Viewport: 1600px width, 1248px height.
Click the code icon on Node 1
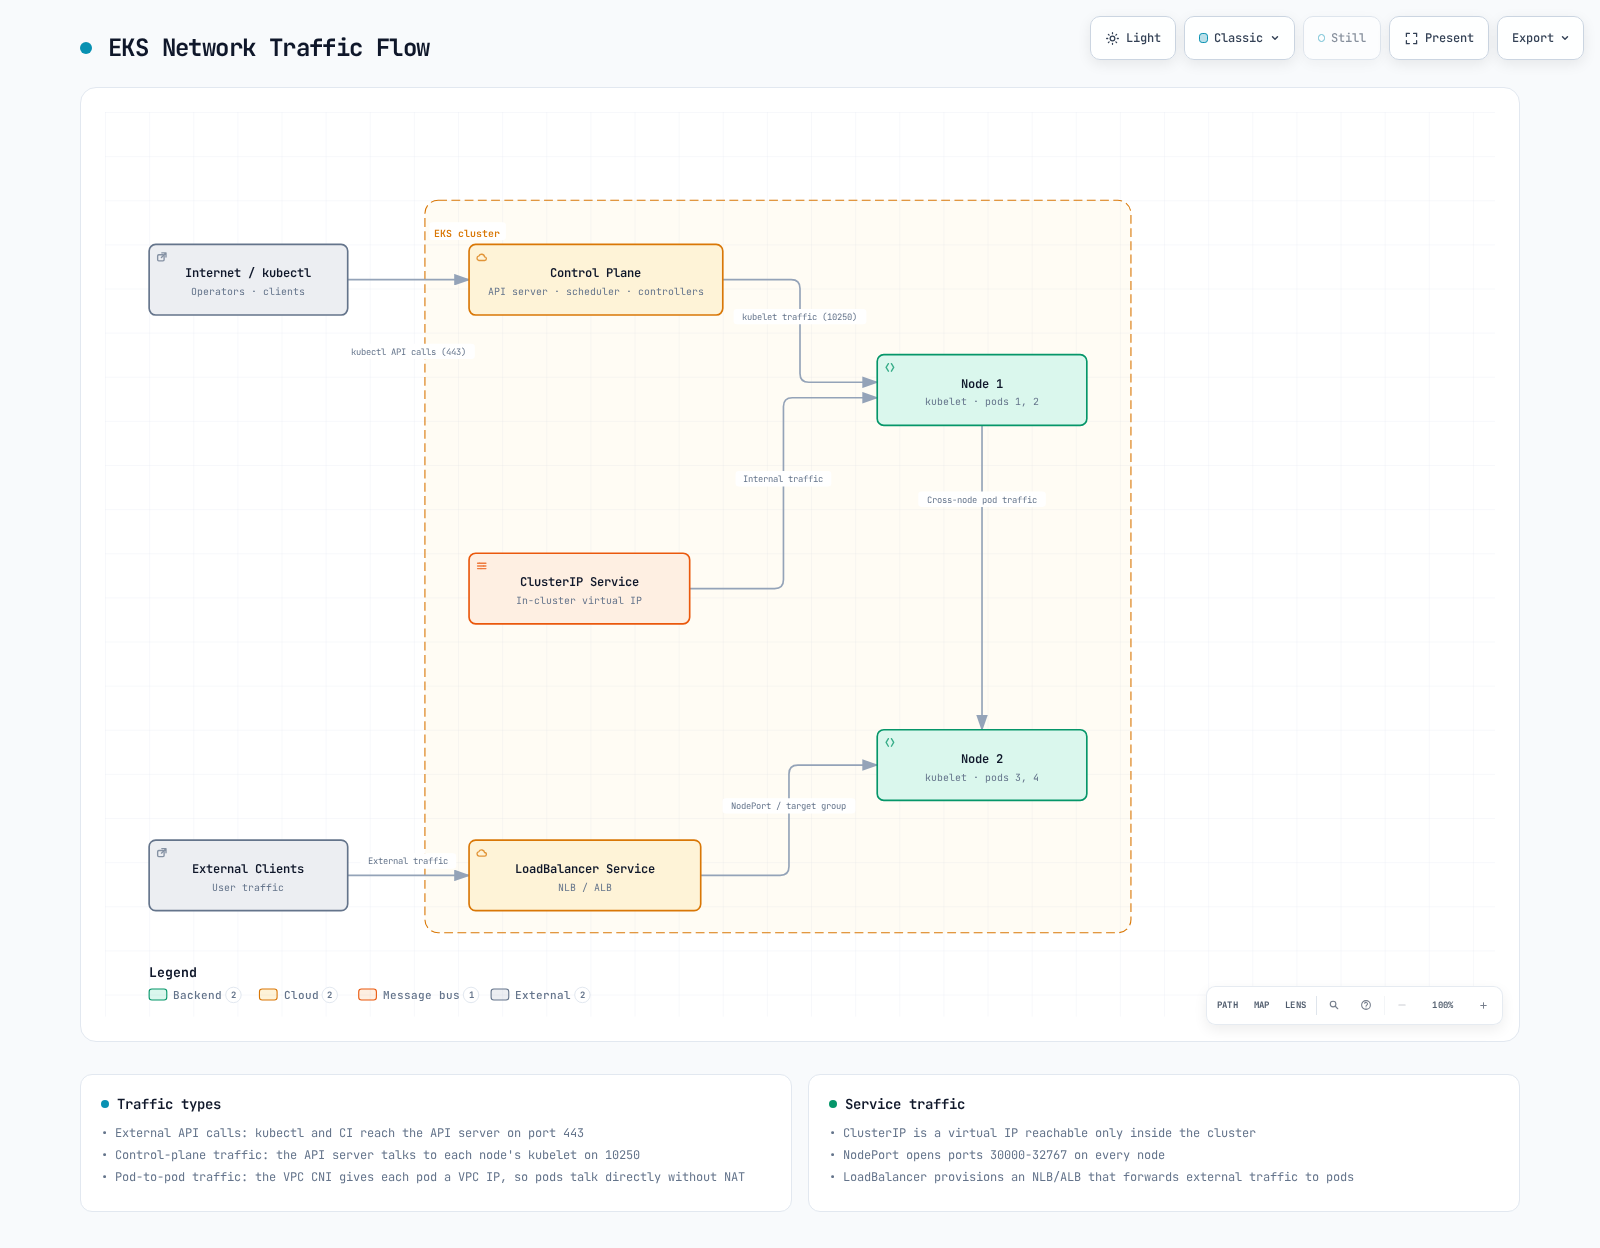[890, 368]
